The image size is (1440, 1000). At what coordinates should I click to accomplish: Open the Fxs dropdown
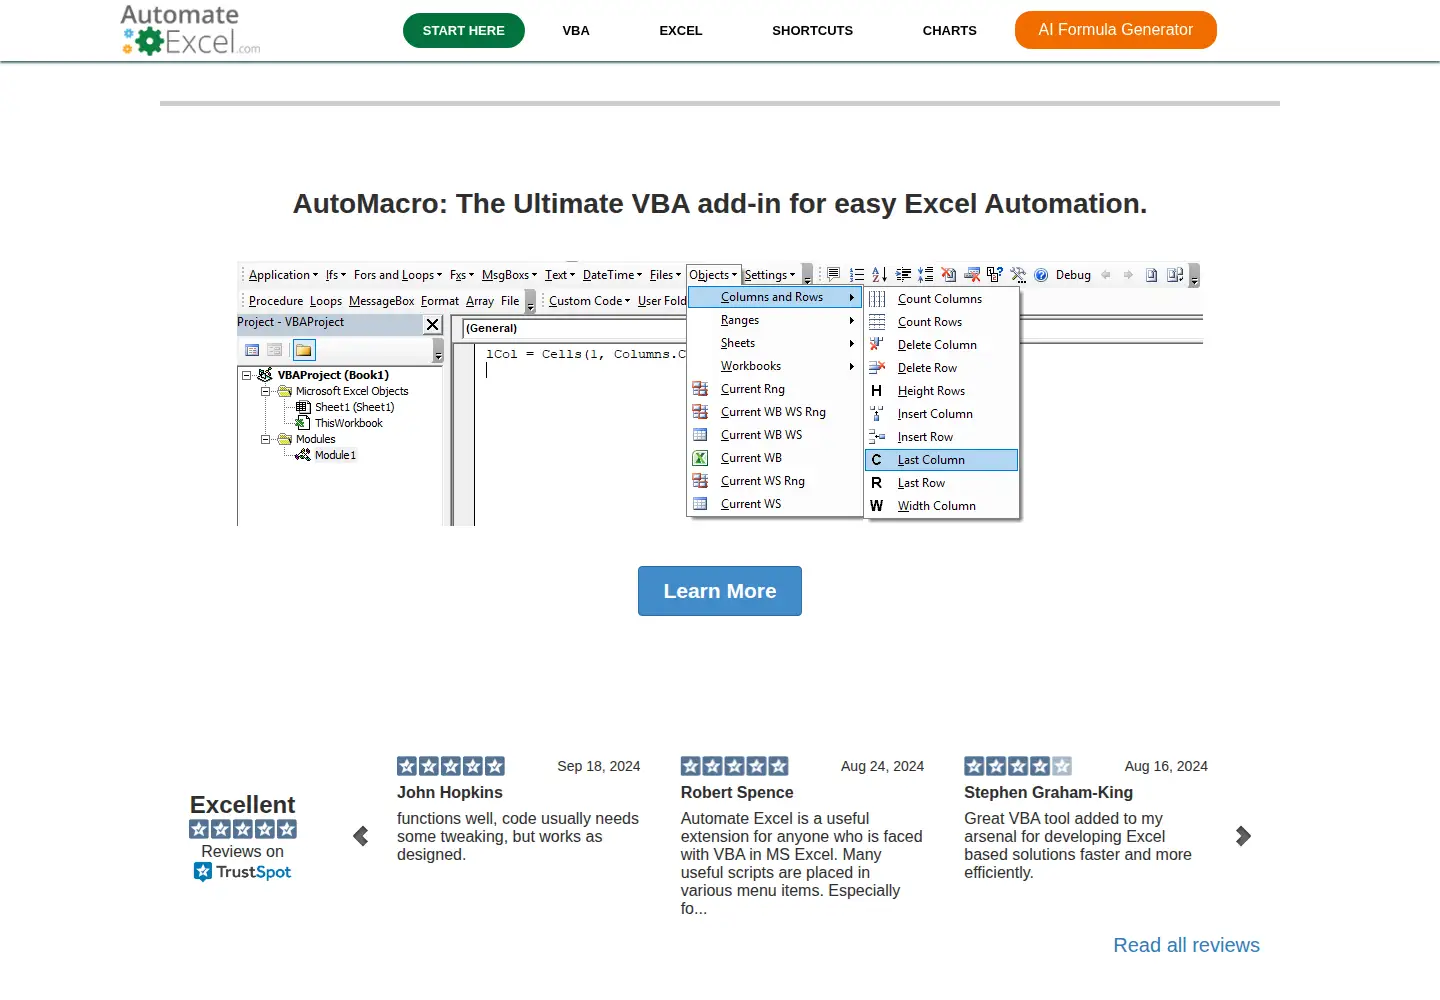[462, 275]
